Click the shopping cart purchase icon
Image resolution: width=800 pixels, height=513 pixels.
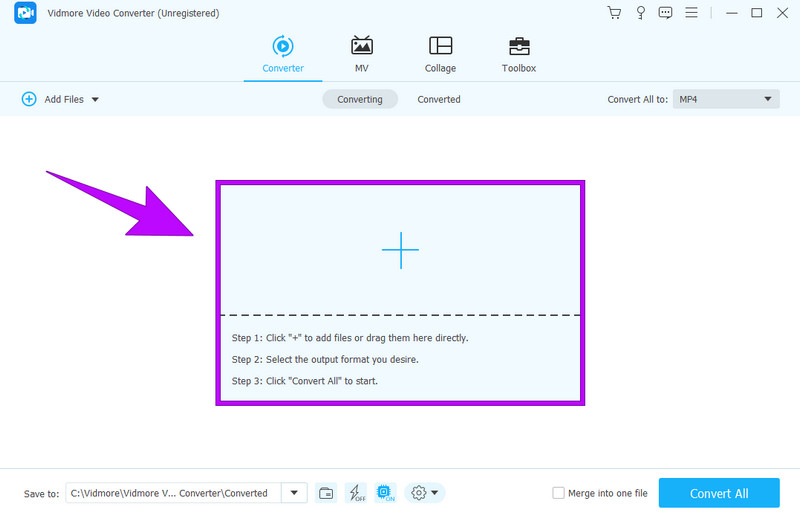(614, 13)
